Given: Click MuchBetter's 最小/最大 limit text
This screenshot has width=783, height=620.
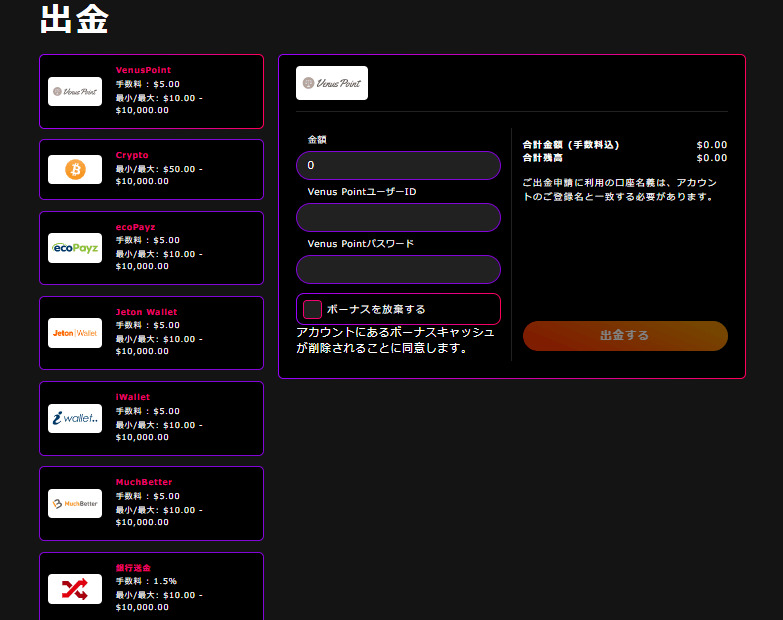Looking at the screenshot, I should [159, 516].
